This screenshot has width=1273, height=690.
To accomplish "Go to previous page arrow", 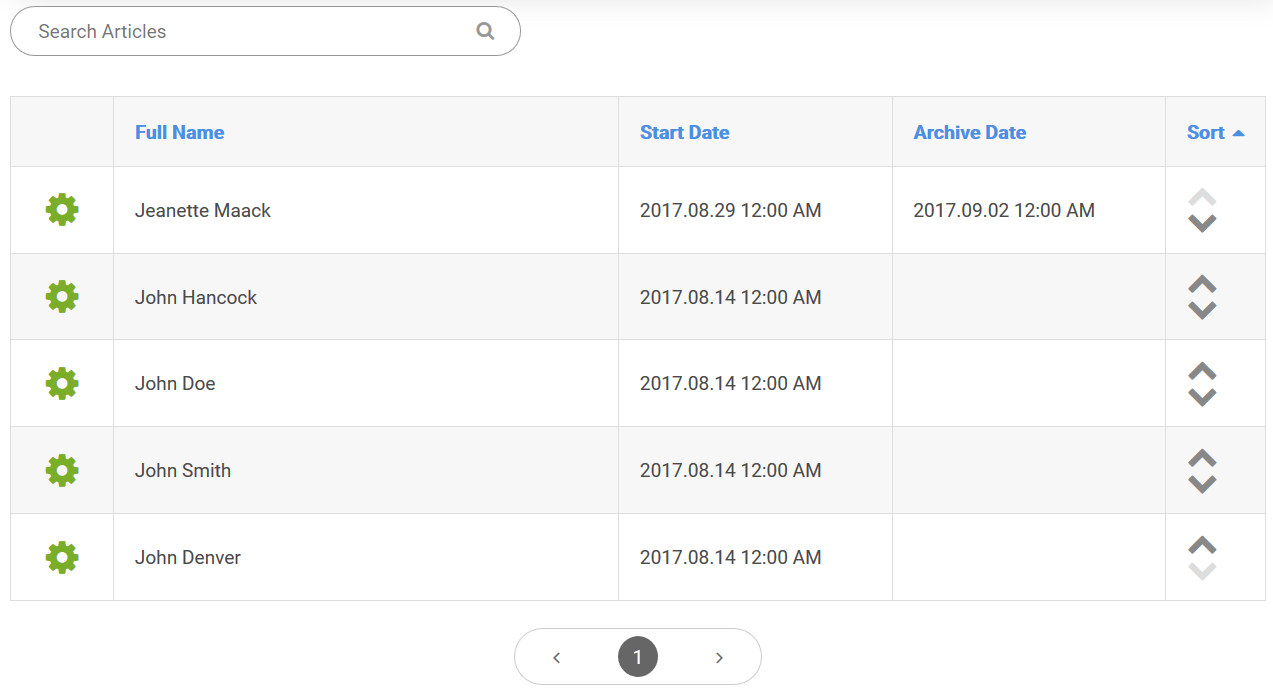I will pyautogui.click(x=557, y=657).
